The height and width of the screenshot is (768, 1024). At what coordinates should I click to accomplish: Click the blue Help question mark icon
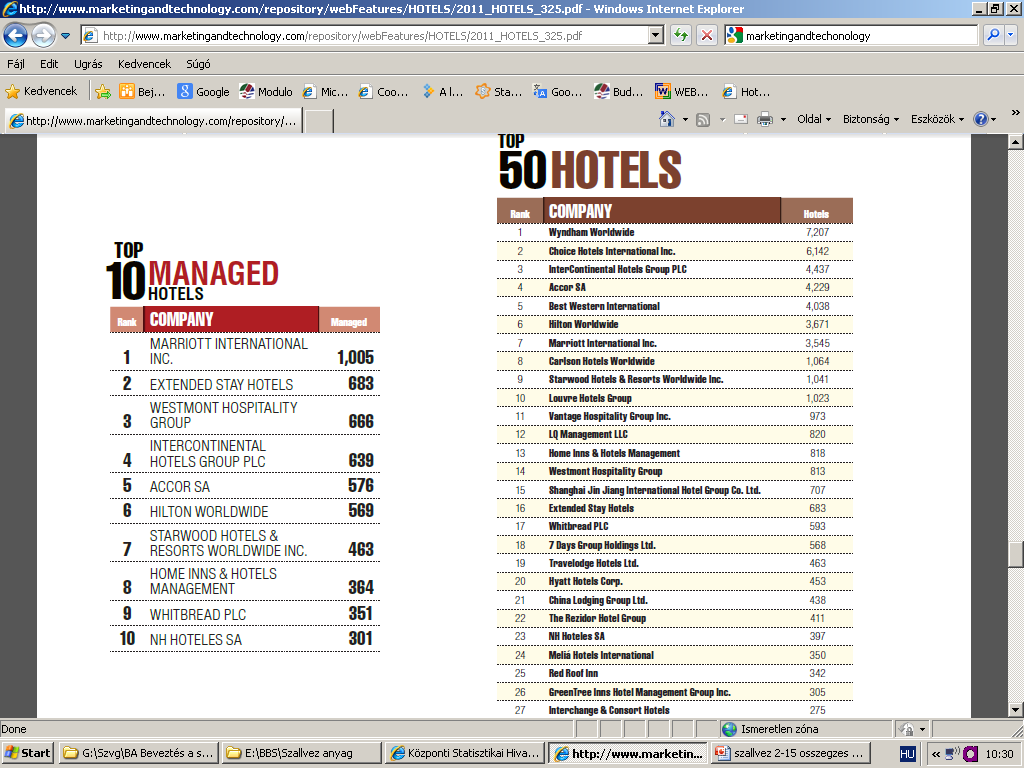[x=980, y=119]
